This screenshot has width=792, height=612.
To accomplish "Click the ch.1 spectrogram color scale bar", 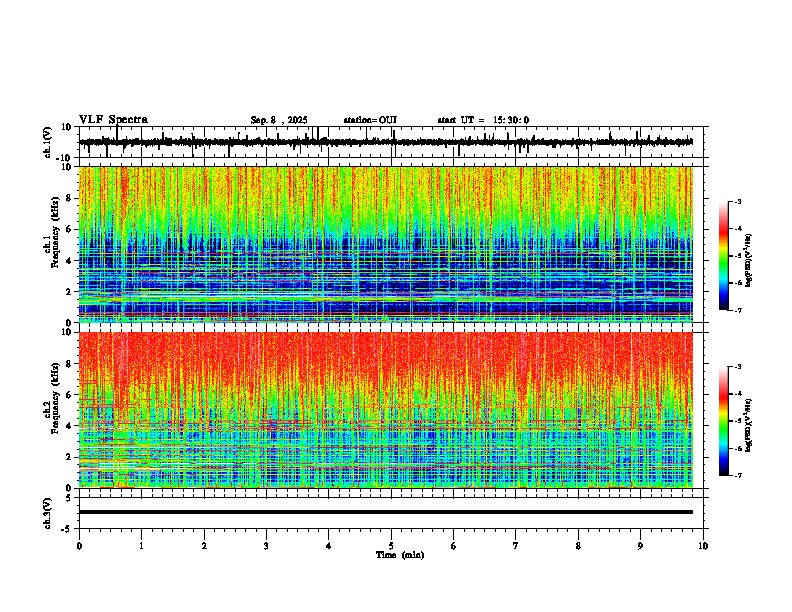I will tap(724, 256).
